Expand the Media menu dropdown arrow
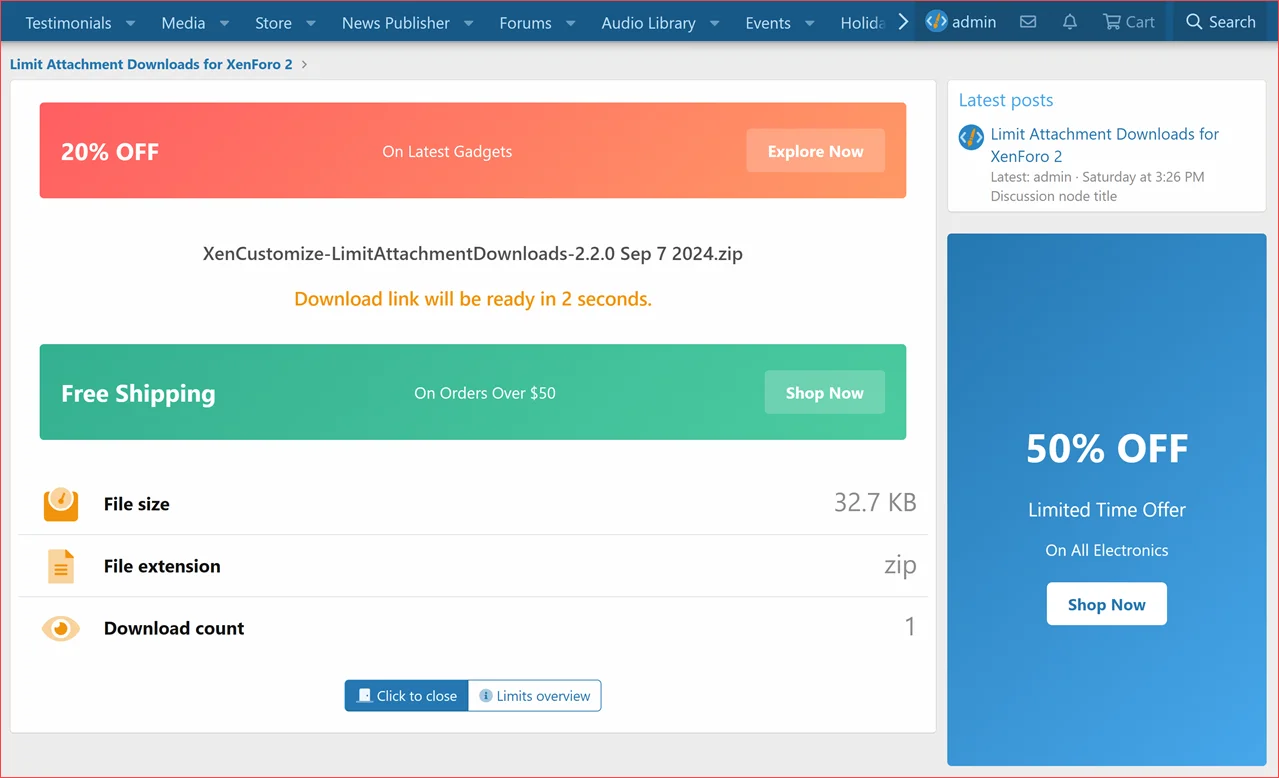The width and height of the screenshot is (1279, 778). (x=224, y=23)
